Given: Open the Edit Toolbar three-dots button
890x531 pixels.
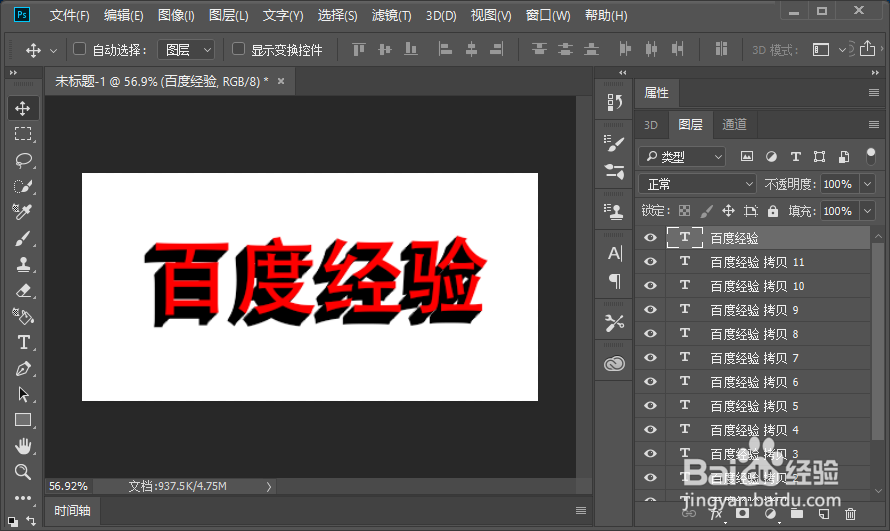Looking at the screenshot, I should [23, 498].
